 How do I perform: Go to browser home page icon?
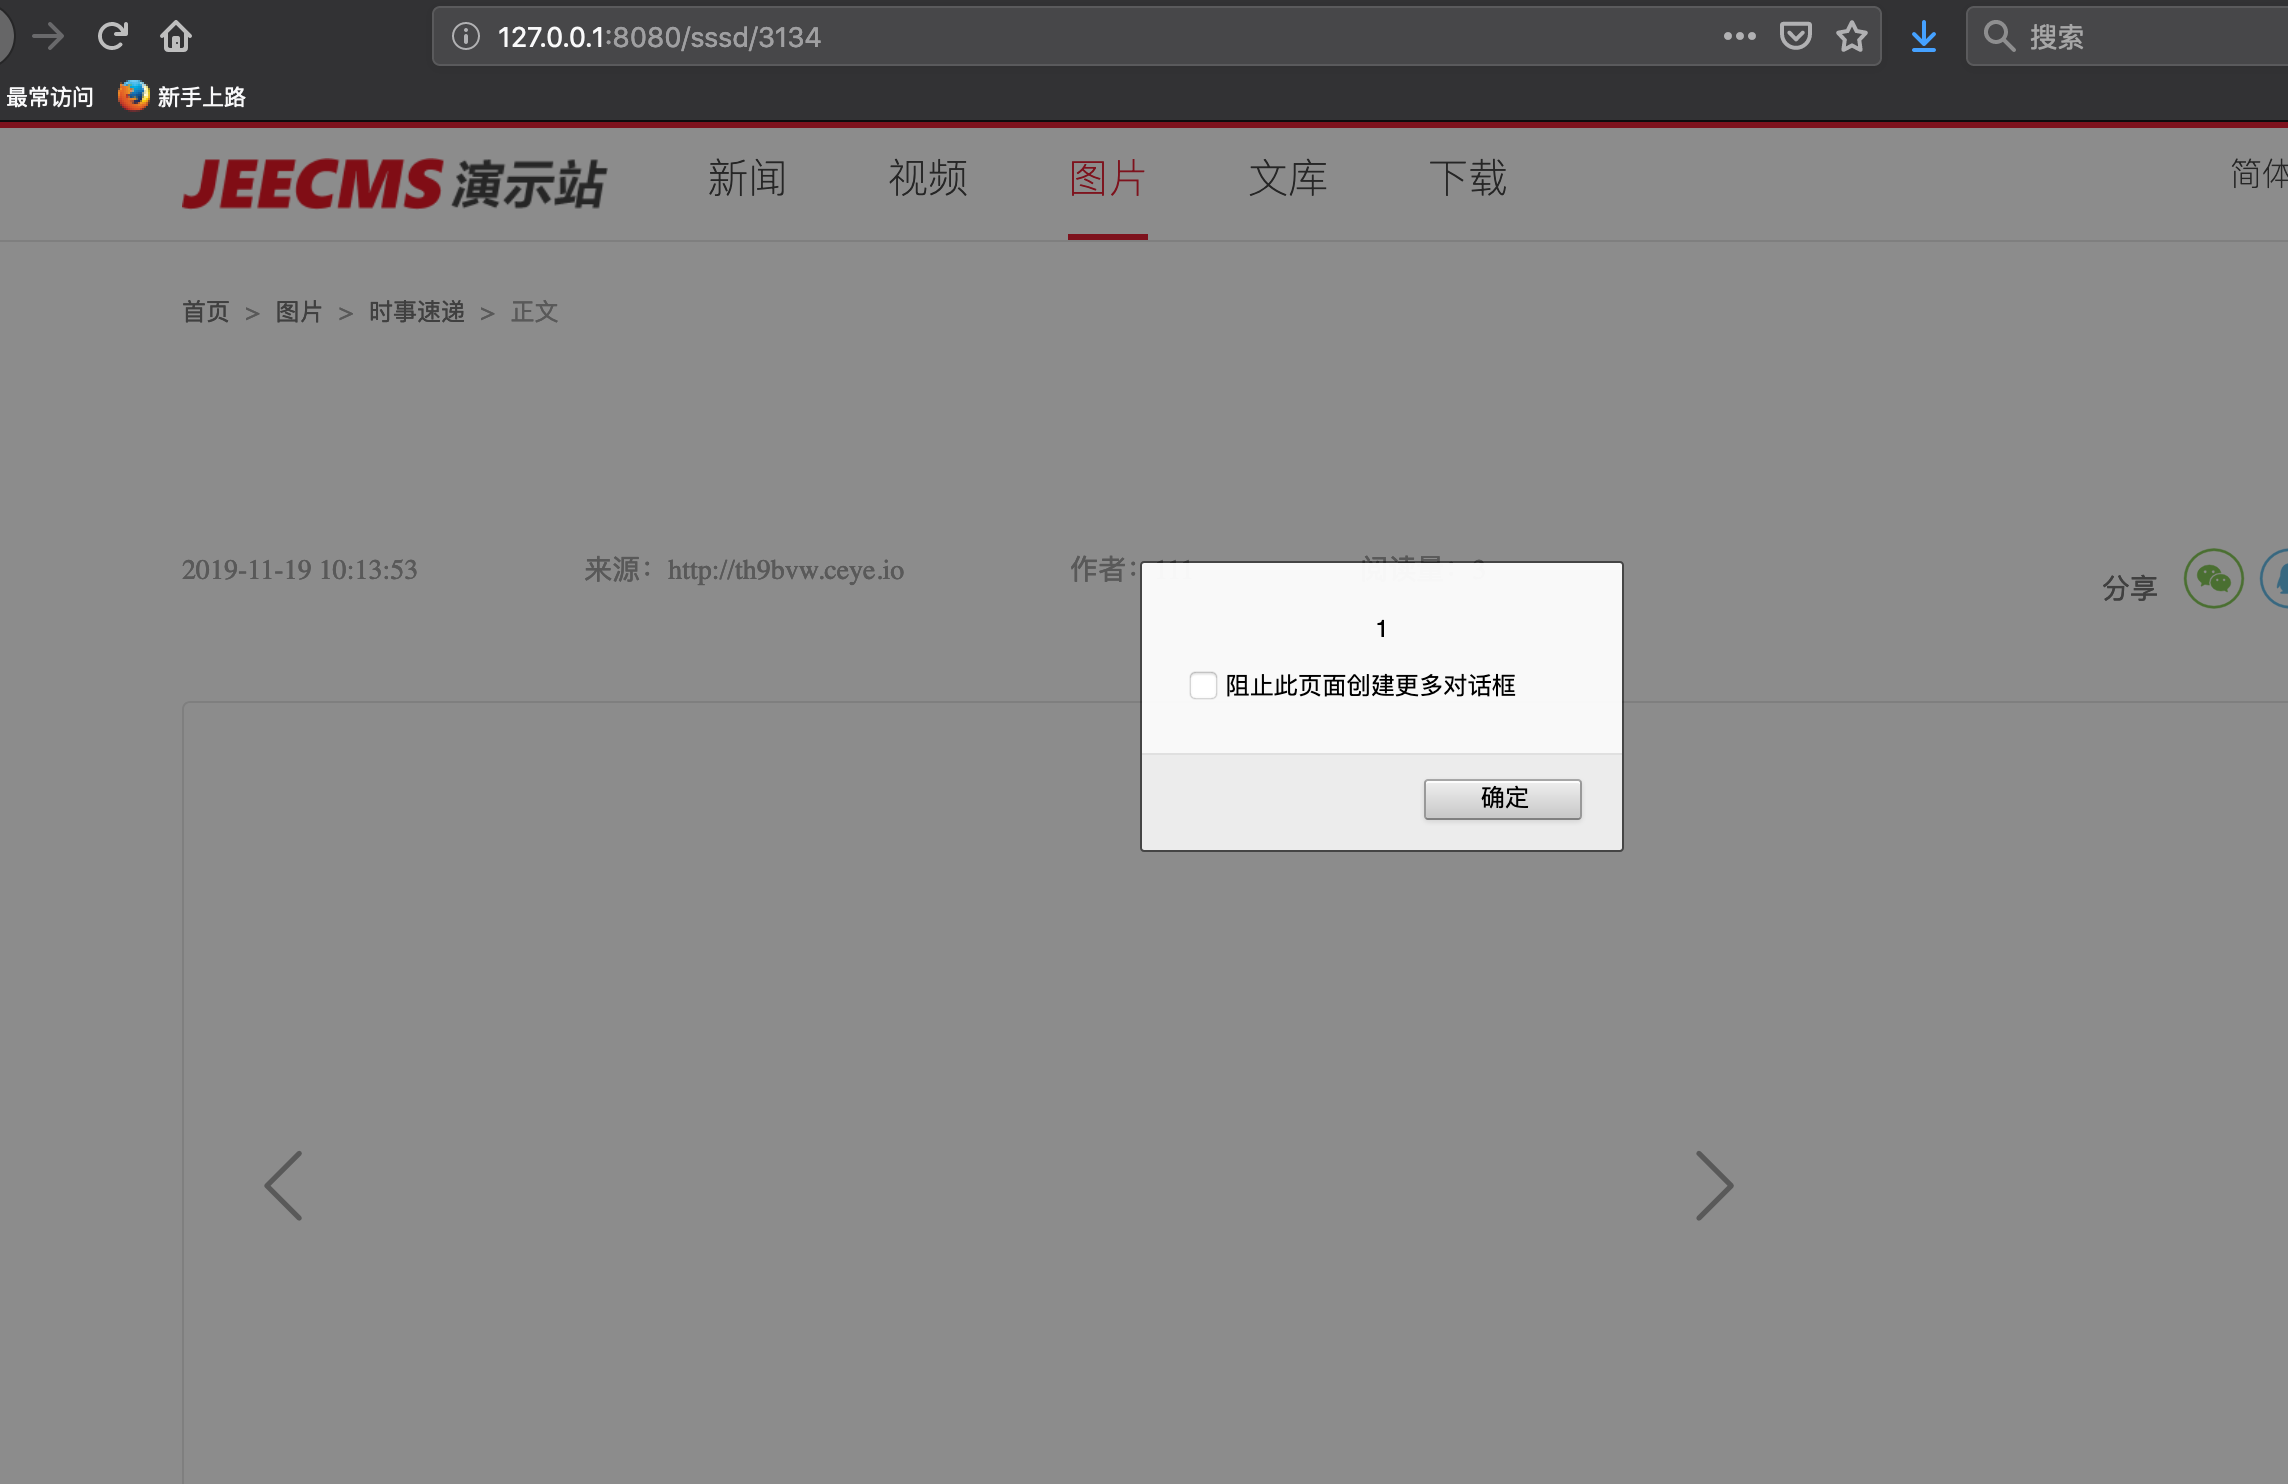[176, 37]
